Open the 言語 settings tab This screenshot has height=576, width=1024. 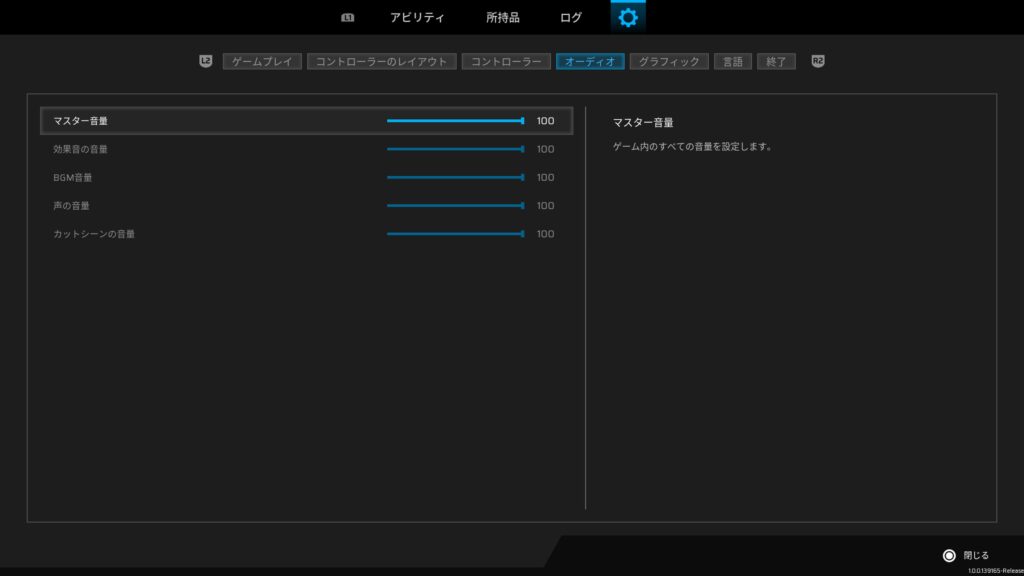pyautogui.click(x=733, y=61)
